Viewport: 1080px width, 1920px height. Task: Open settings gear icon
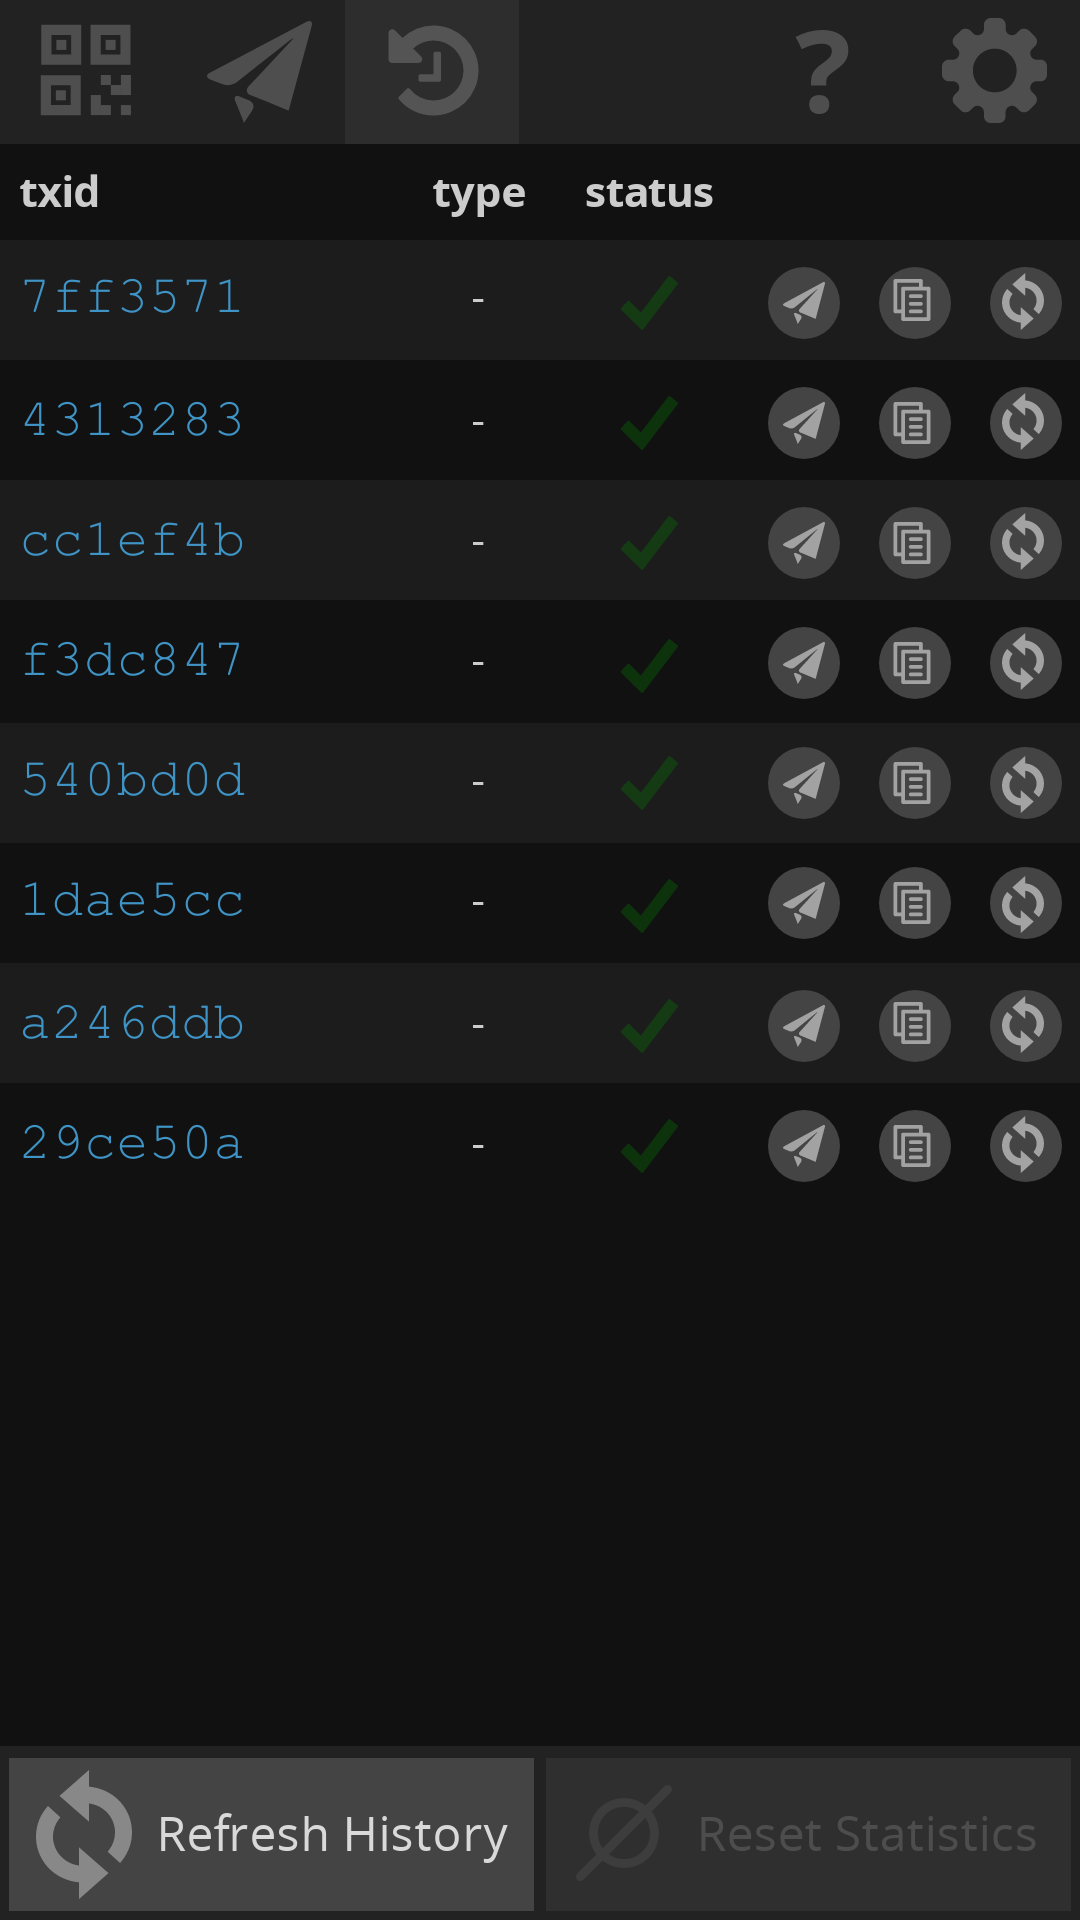994,71
